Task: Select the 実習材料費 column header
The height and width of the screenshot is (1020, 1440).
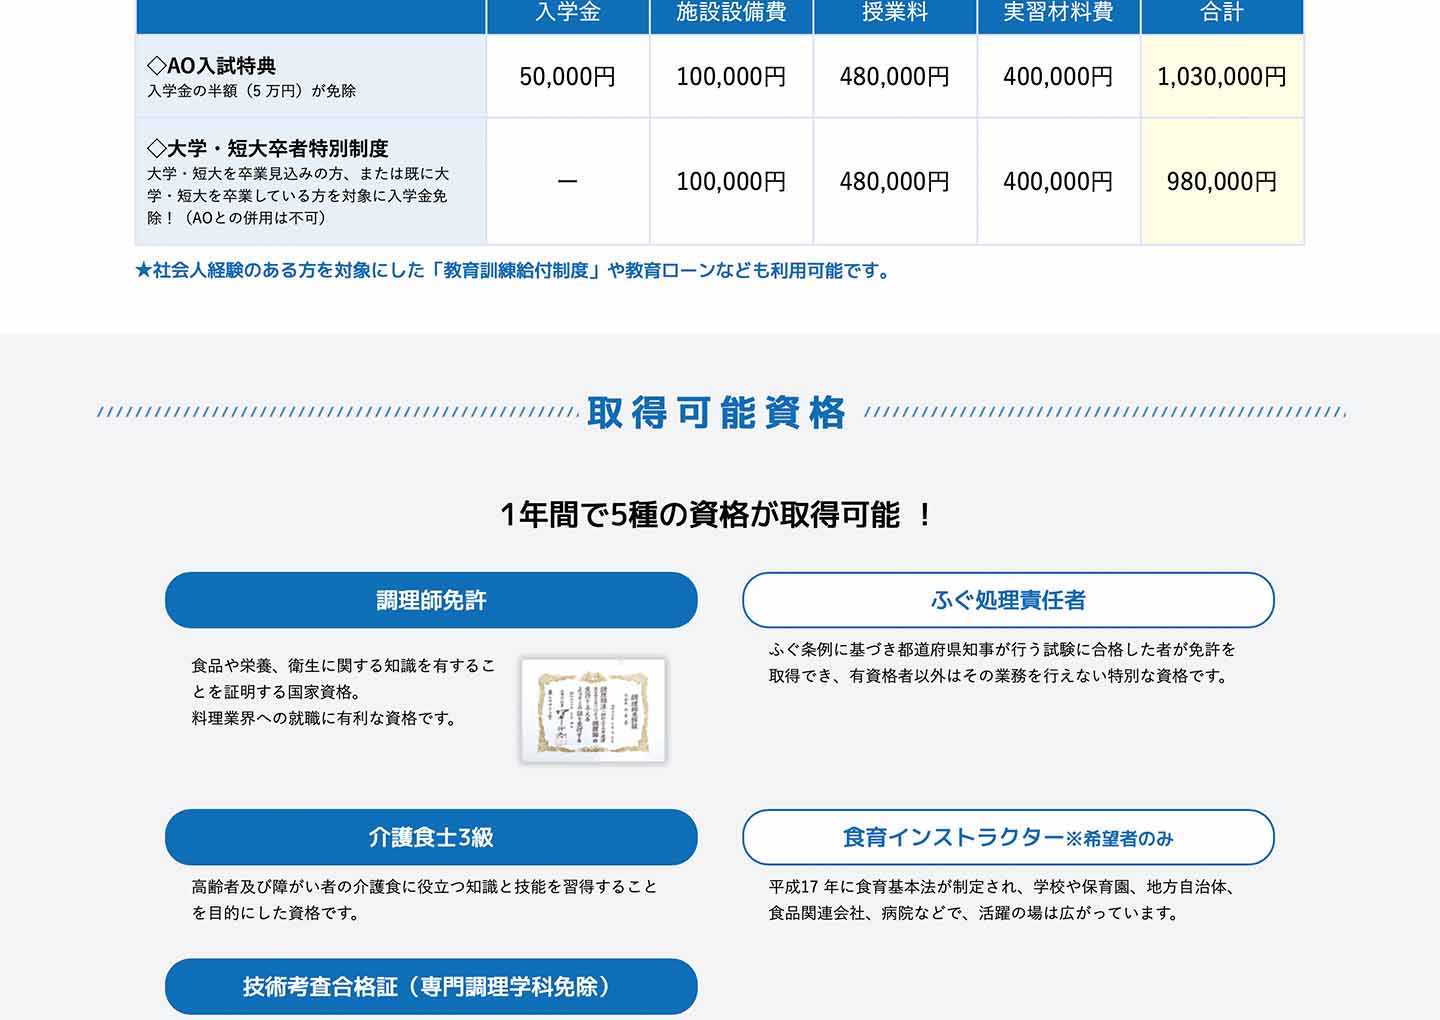Action: tap(1058, 13)
